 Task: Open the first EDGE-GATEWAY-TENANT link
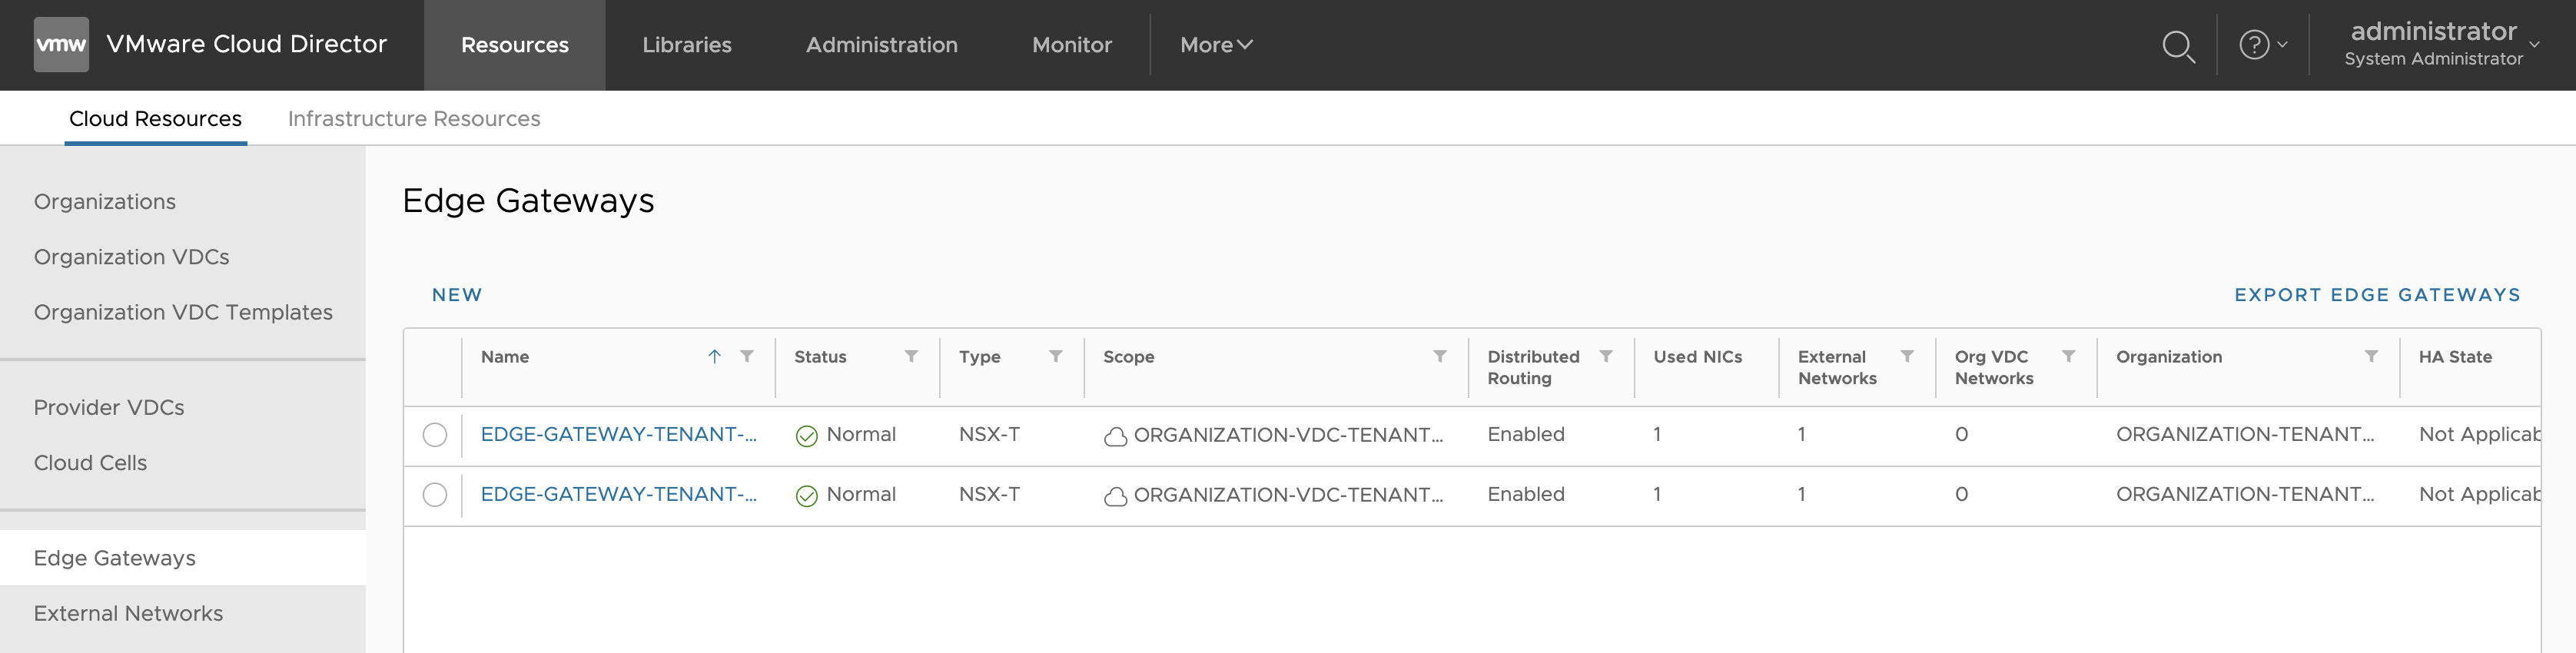tap(618, 435)
